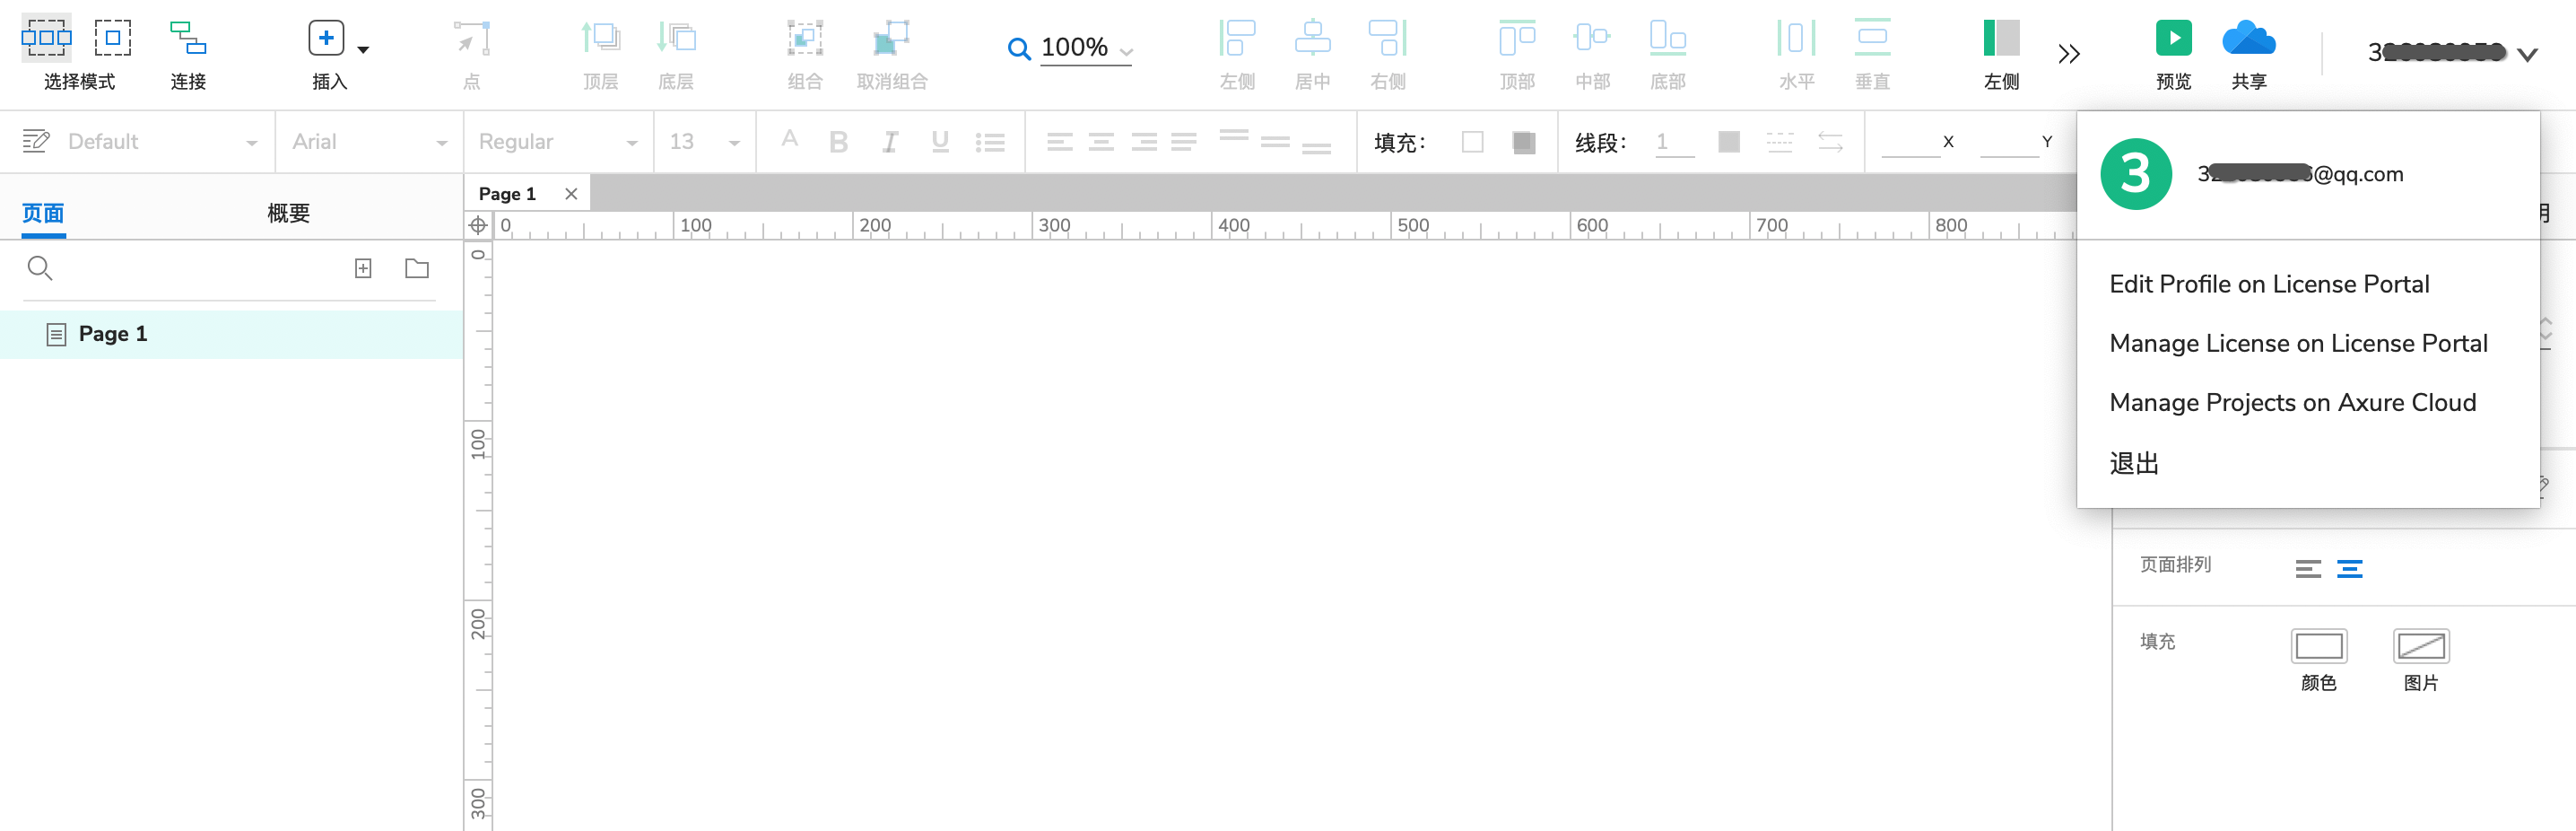Click the add folder icon
The height and width of the screenshot is (831, 2576).
417,268
